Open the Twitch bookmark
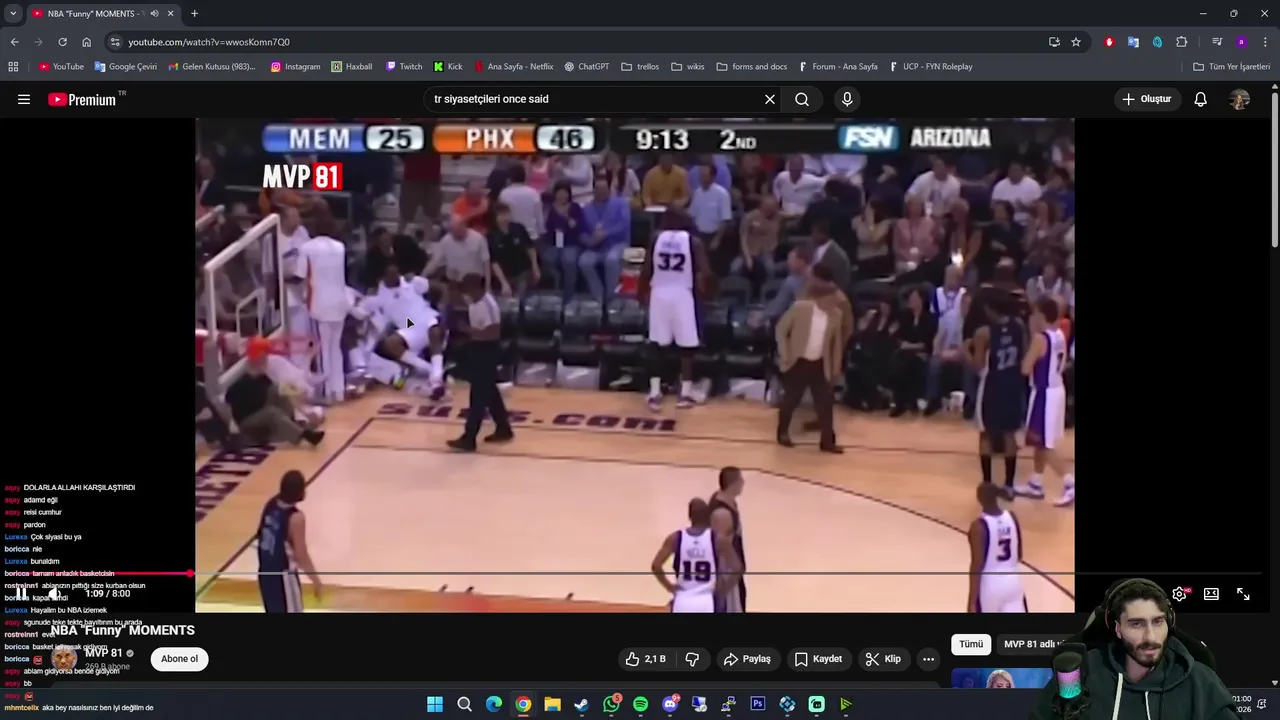1280x720 pixels. 404,67
